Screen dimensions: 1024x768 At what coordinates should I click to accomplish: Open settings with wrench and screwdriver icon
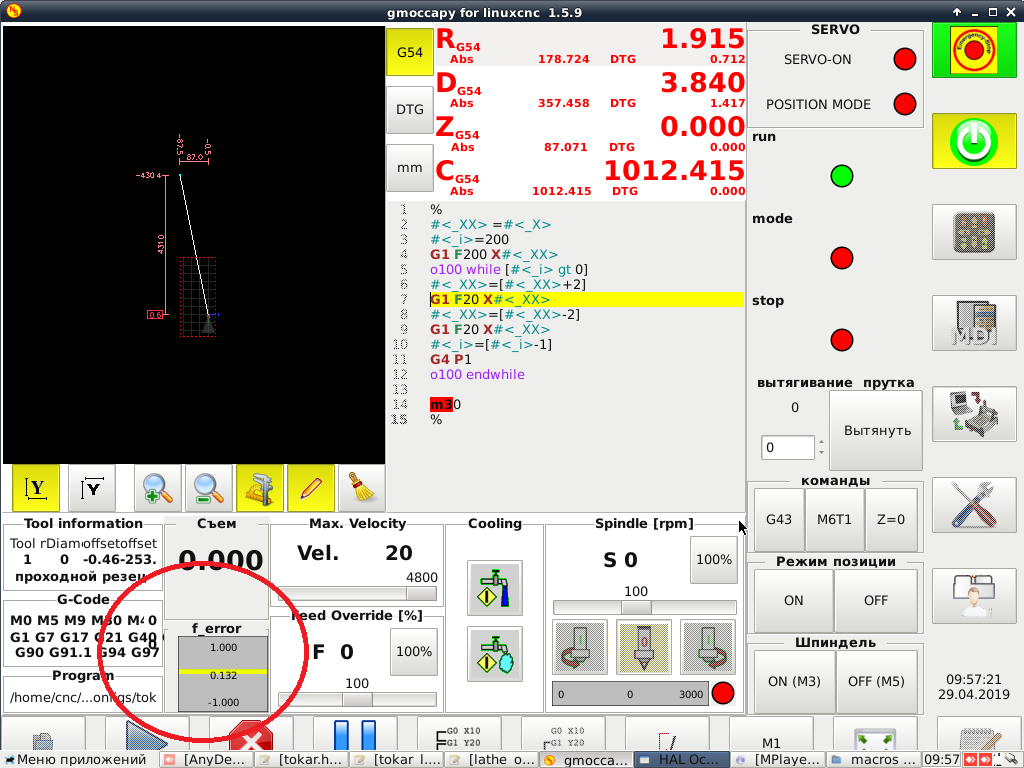[974, 505]
